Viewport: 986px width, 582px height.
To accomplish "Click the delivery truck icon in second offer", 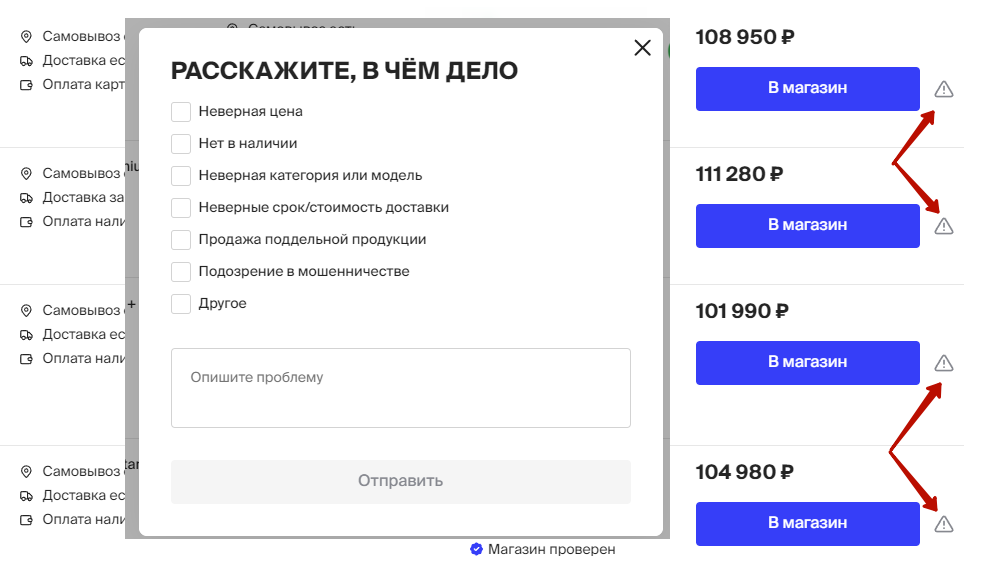I will tap(26, 198).
